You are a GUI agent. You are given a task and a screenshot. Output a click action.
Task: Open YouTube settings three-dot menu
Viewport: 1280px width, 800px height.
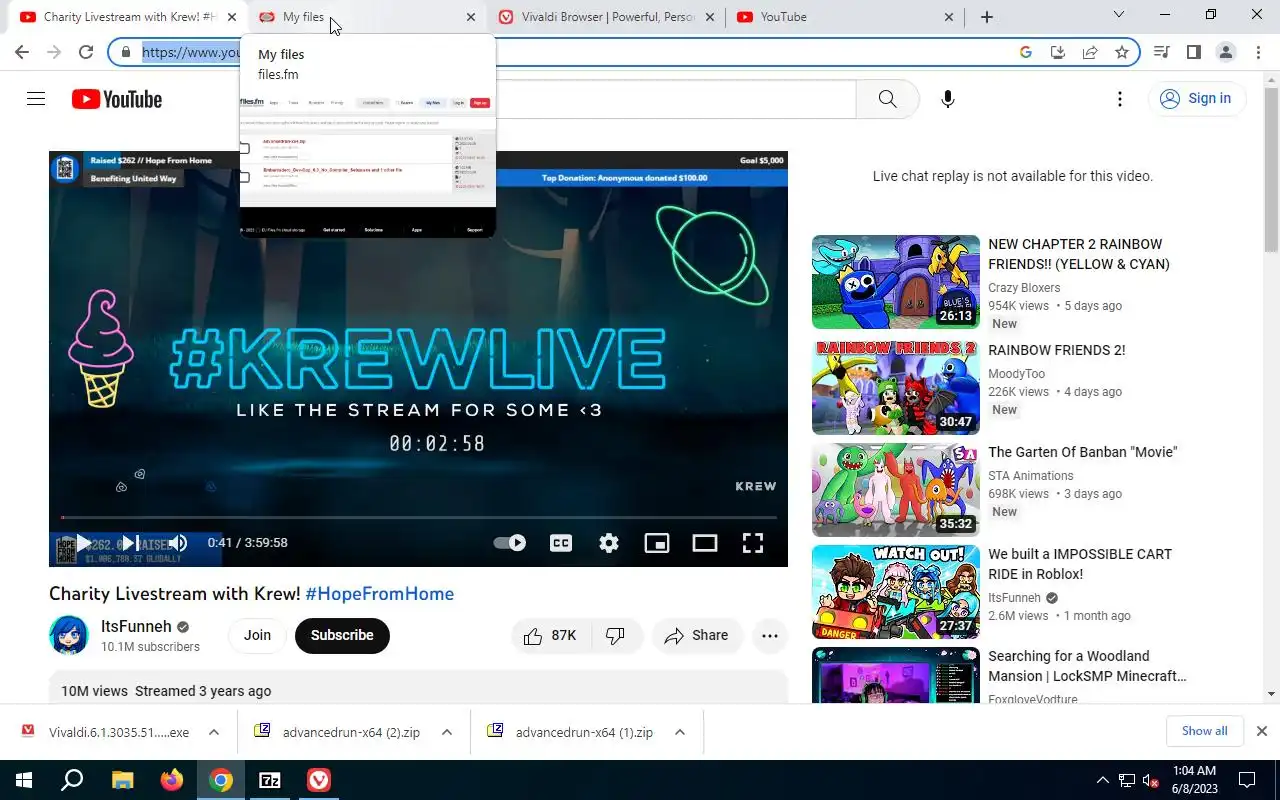(x=1120, y=98)
